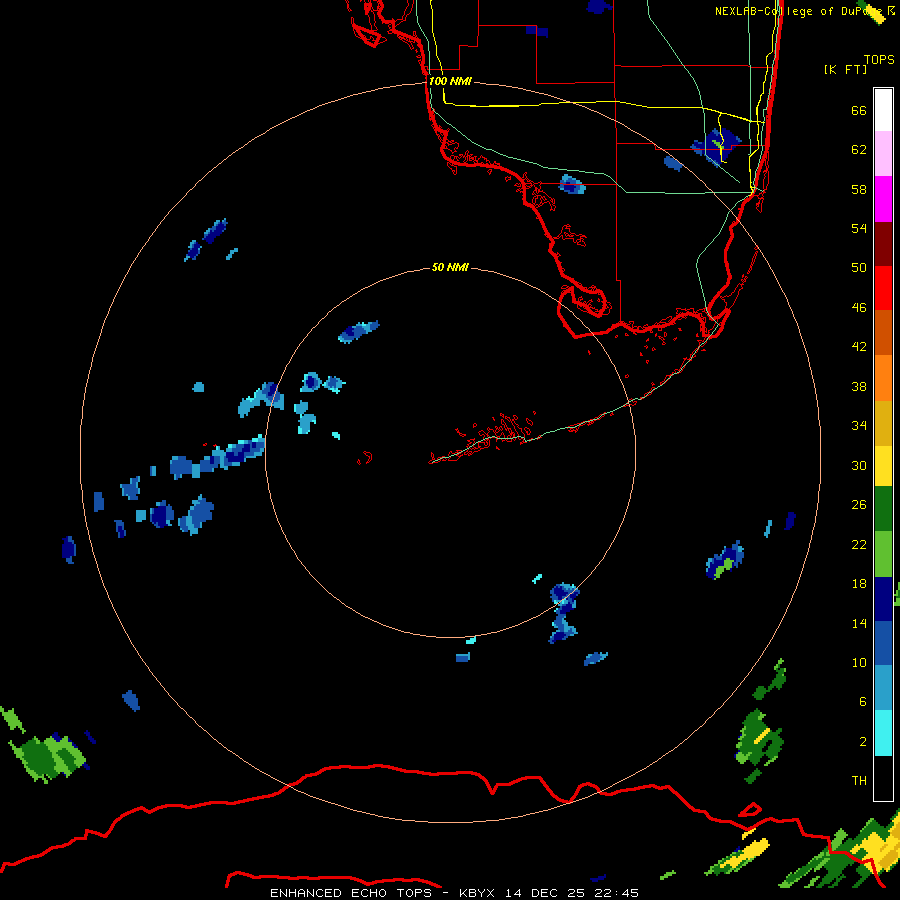The image size is (900, 900).
Task: Click the '18' legend value
Action: pos(859,584)
